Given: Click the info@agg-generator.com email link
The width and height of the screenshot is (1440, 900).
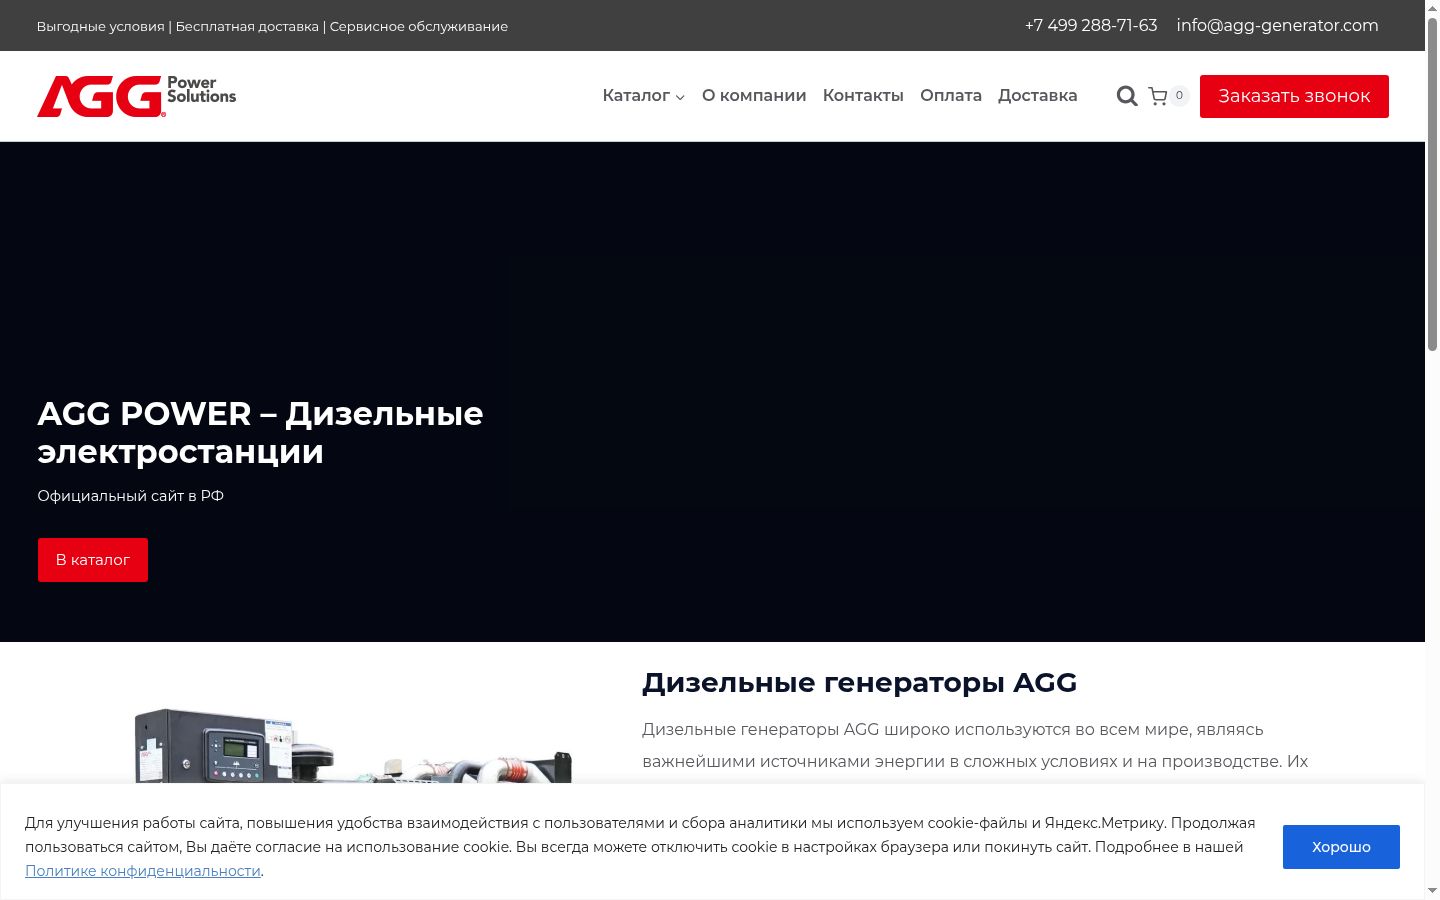Looking at the screenshot, I should [1277, 26].
